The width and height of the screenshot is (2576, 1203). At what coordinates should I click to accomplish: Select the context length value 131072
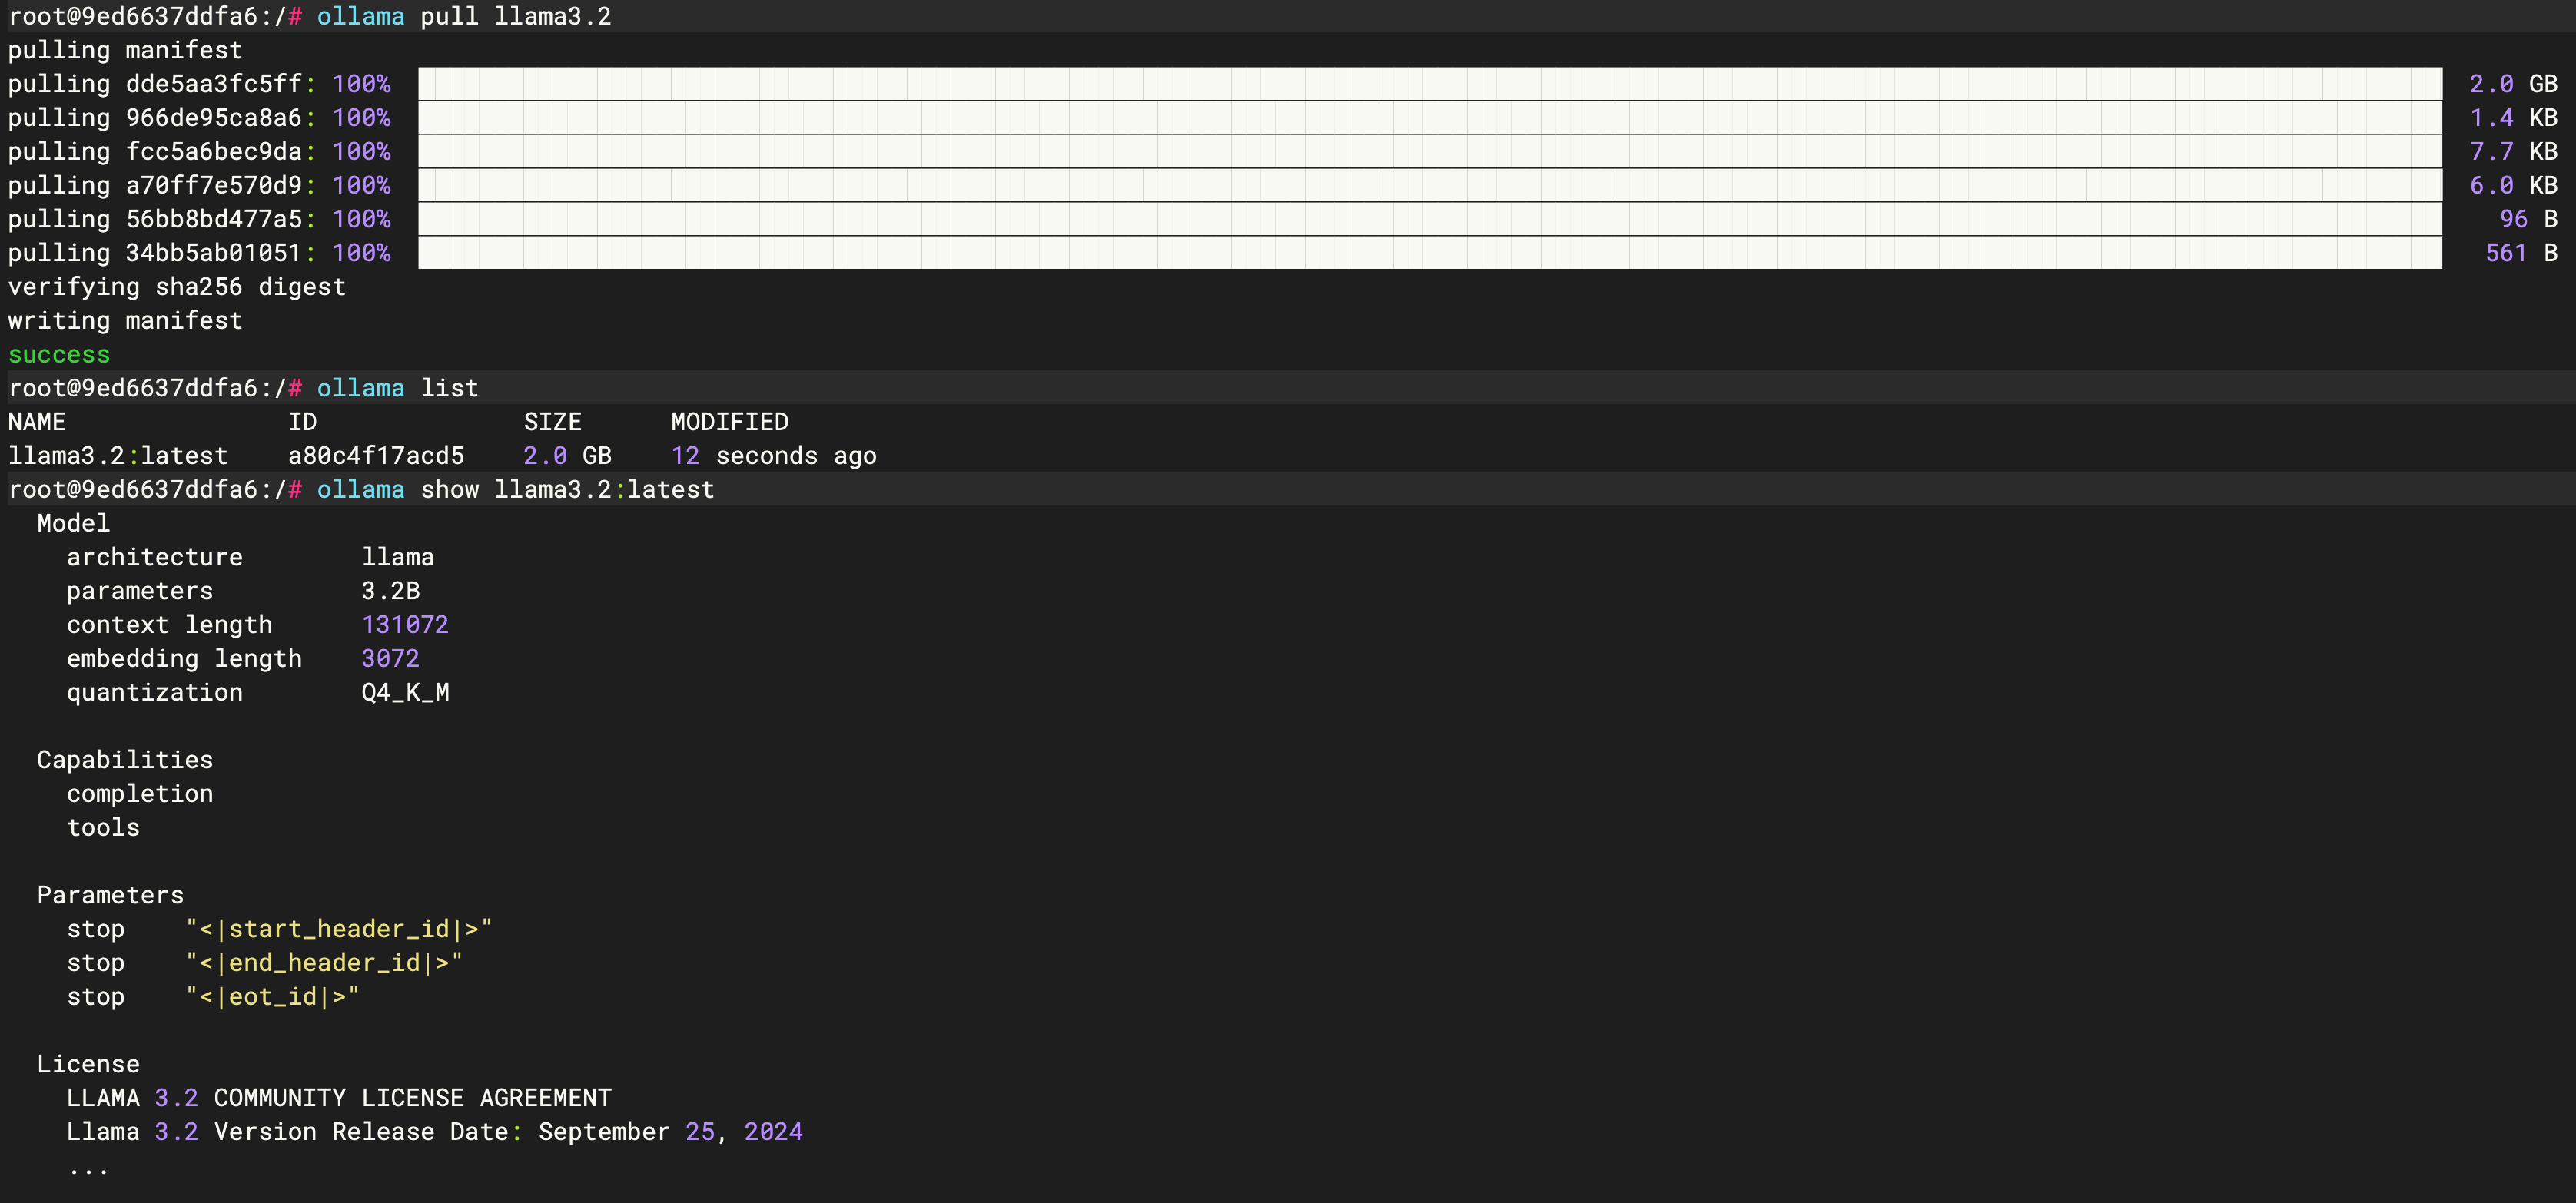(404, 624)
